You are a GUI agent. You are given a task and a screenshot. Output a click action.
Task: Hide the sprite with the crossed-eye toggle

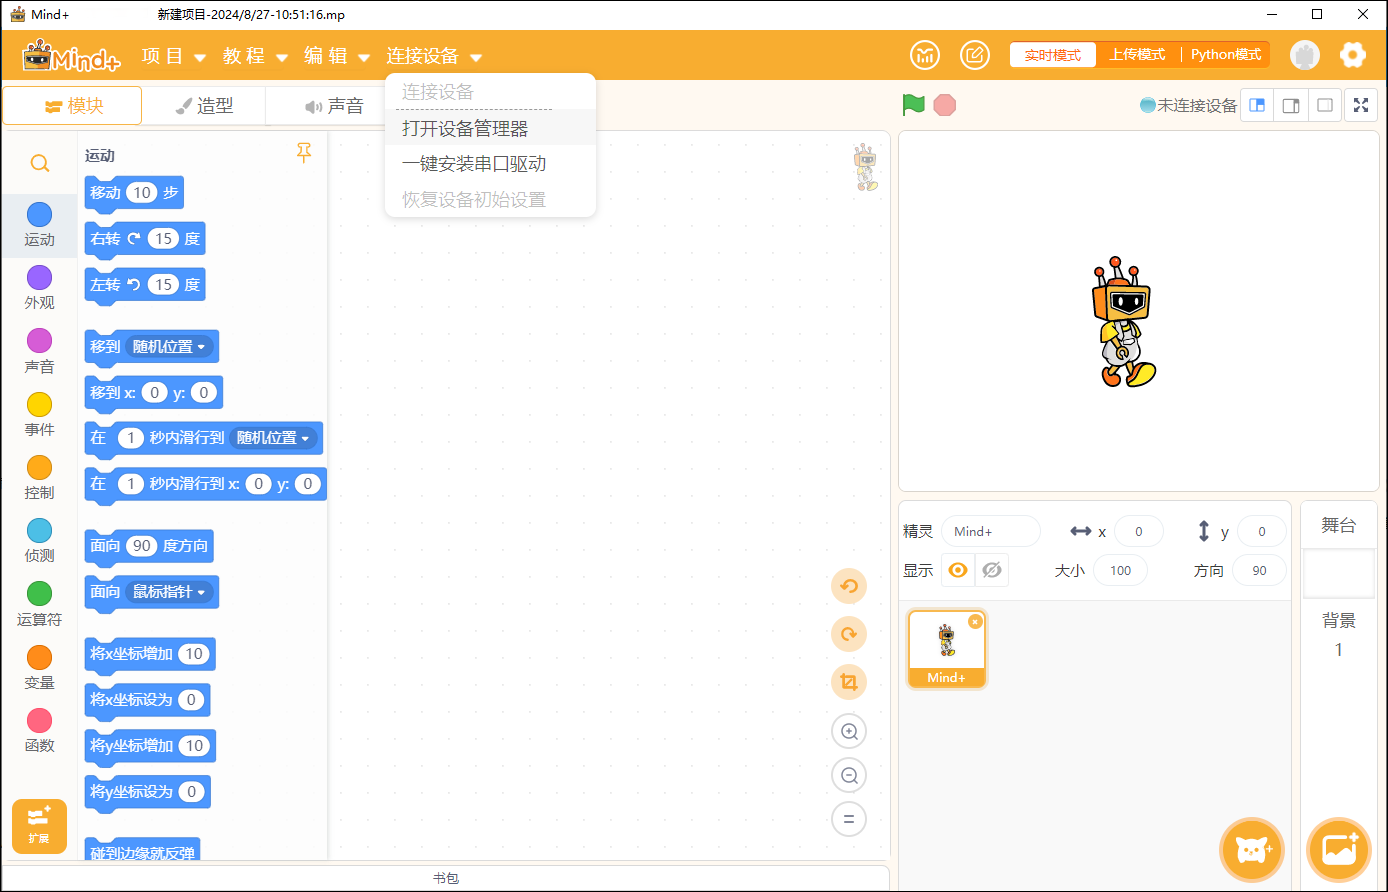[991, 569]
